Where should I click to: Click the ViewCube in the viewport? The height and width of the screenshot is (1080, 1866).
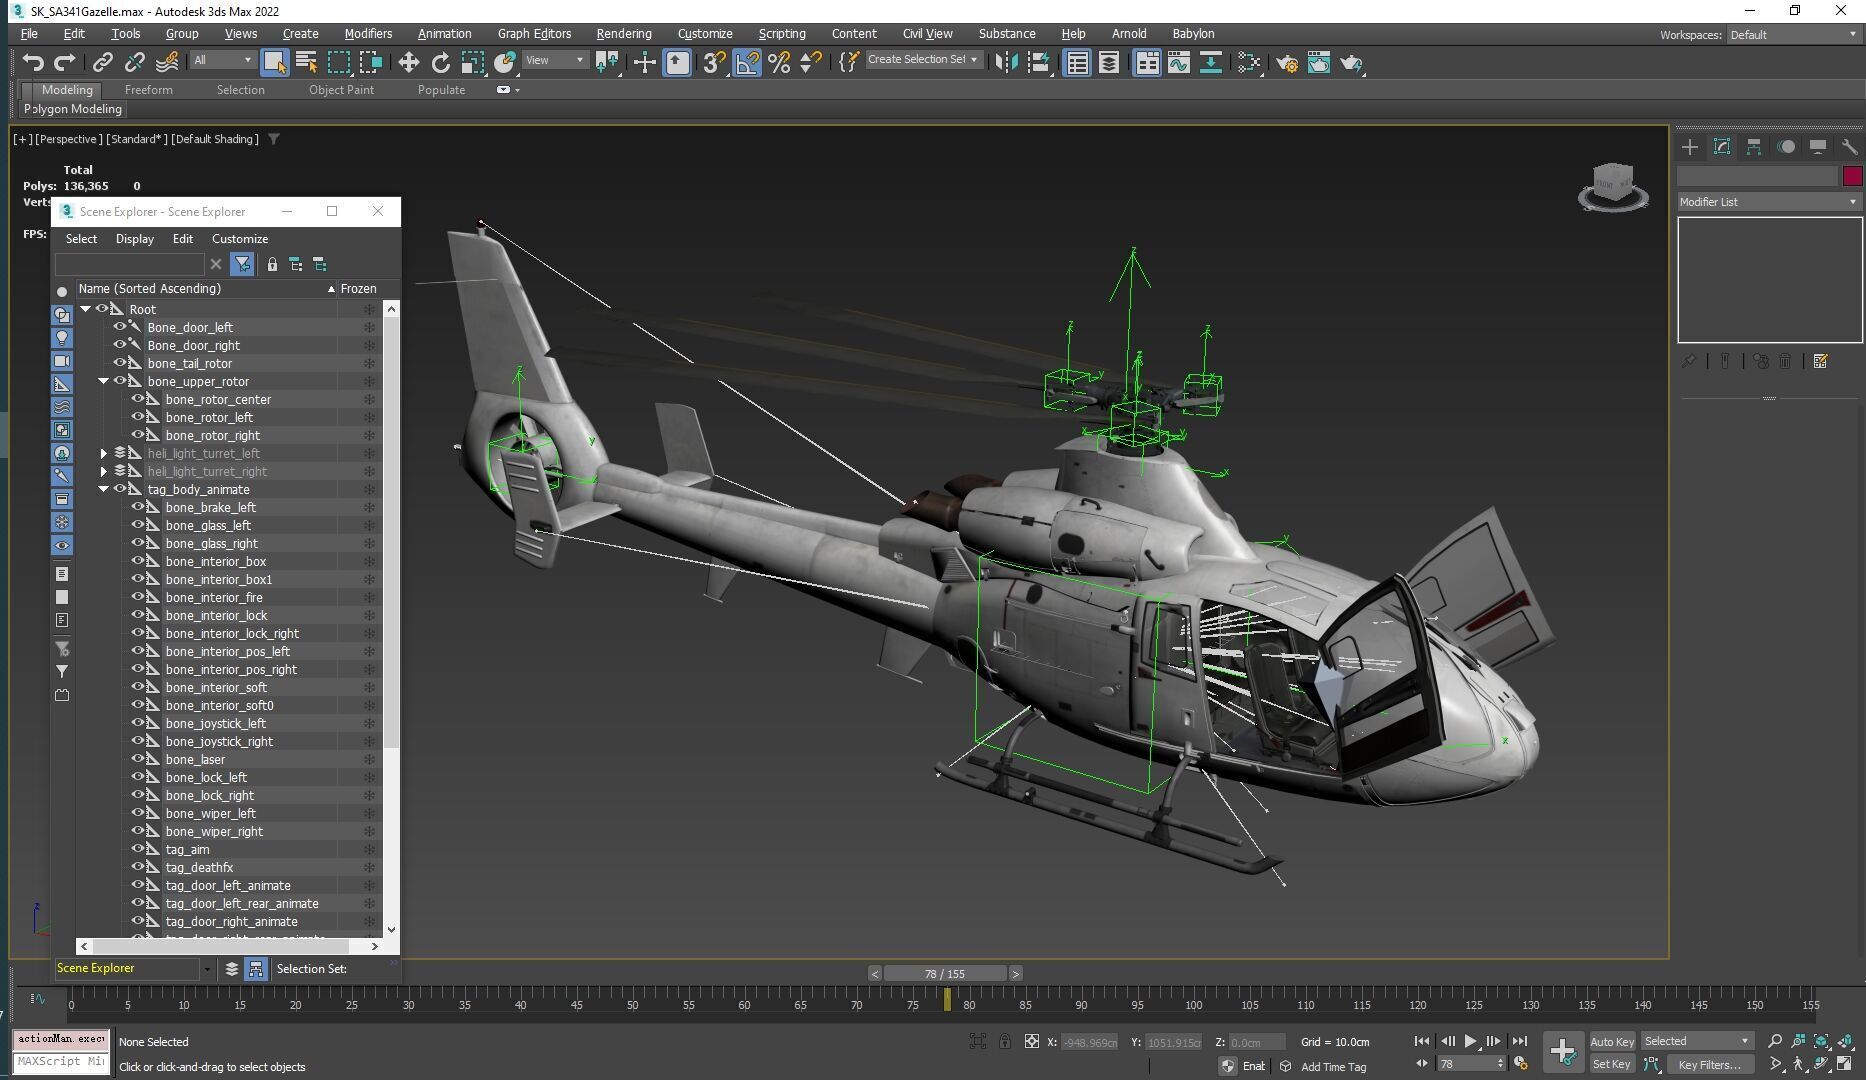point(1612,187)
